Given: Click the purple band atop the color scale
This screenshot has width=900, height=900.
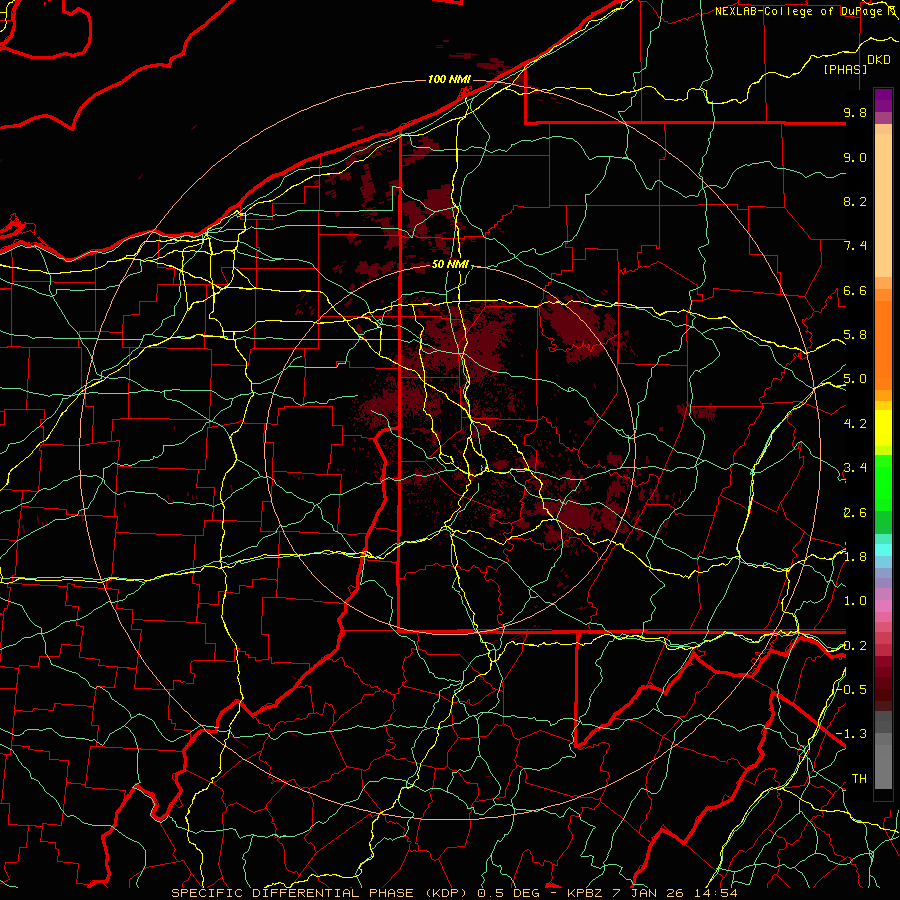Looking at the screenshot, I should 883,100.
